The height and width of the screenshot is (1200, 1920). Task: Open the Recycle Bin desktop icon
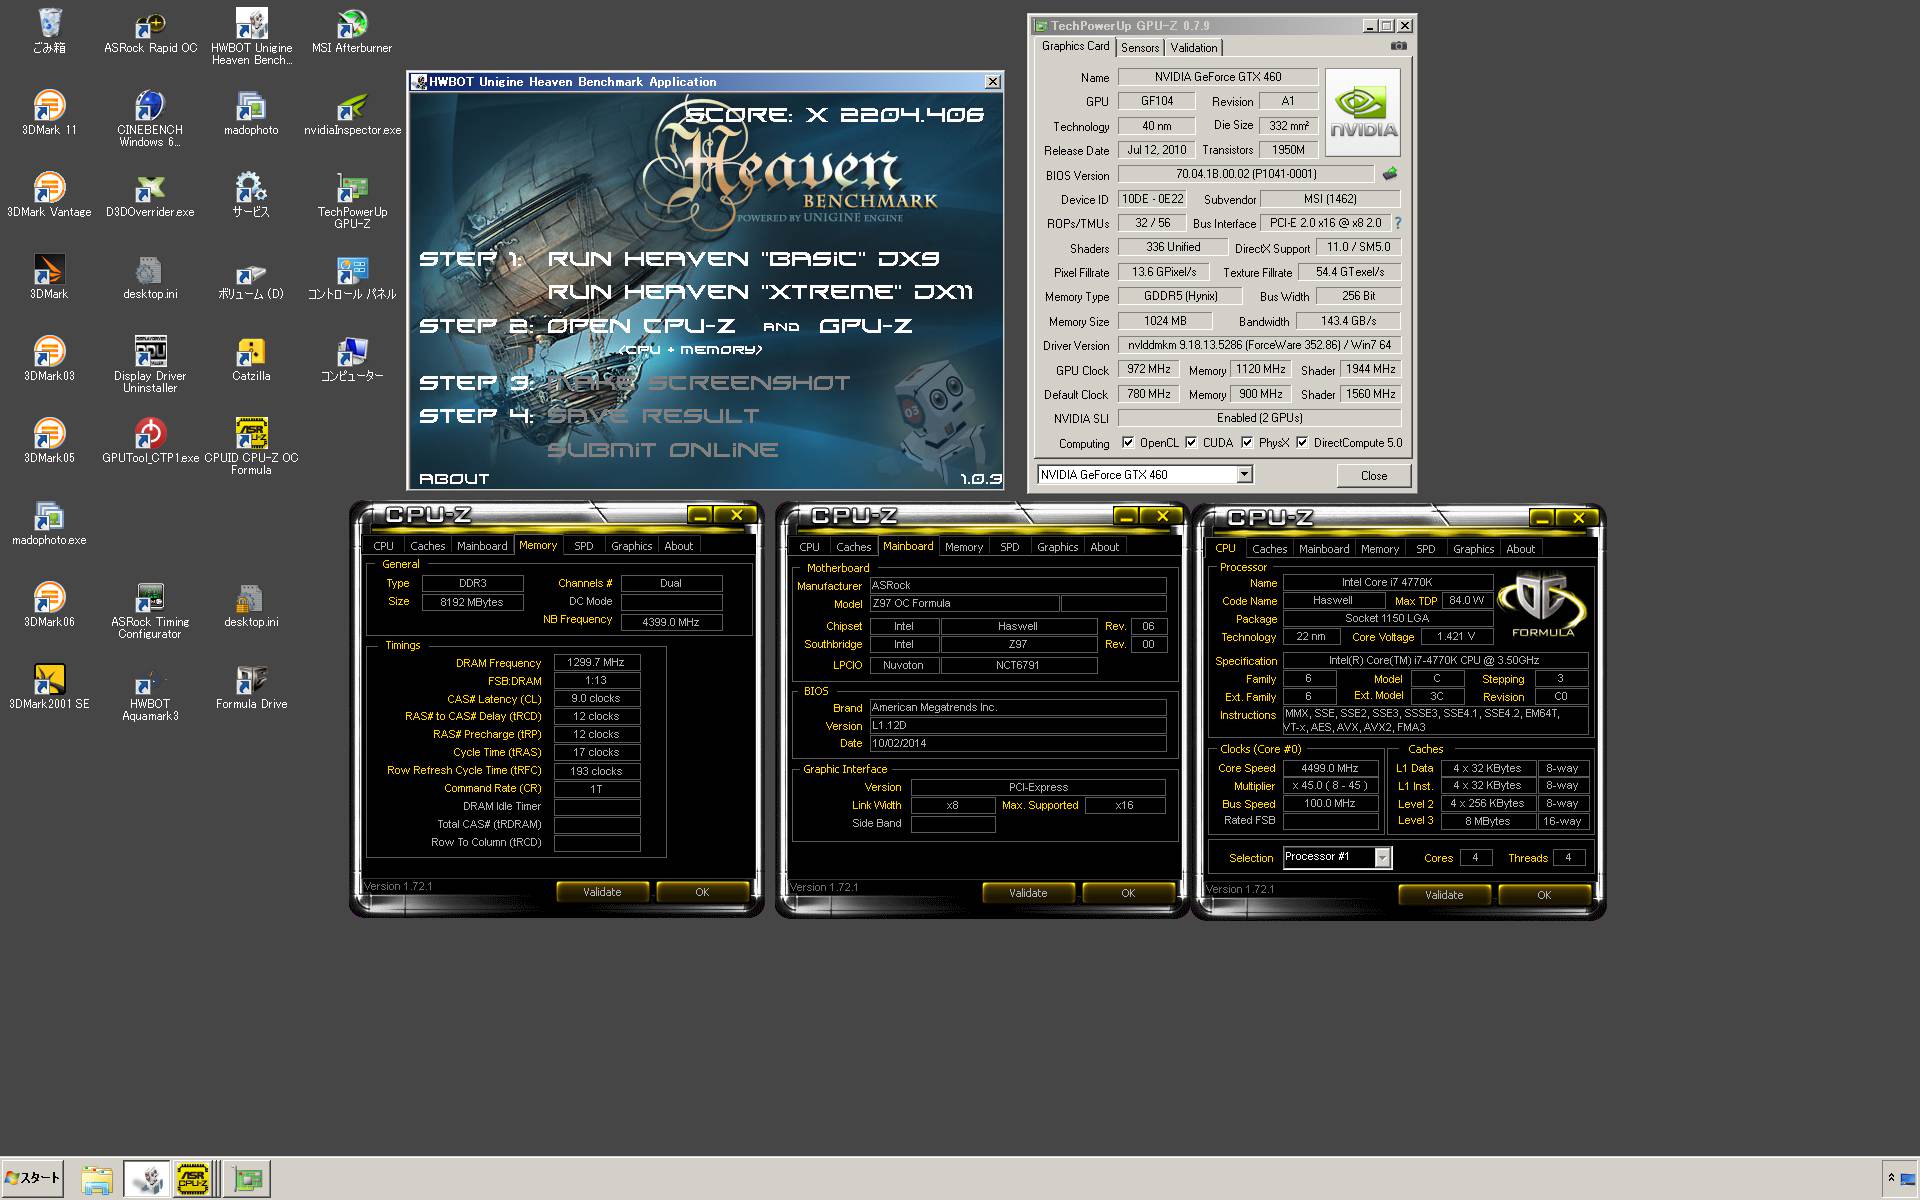[49, 31]
